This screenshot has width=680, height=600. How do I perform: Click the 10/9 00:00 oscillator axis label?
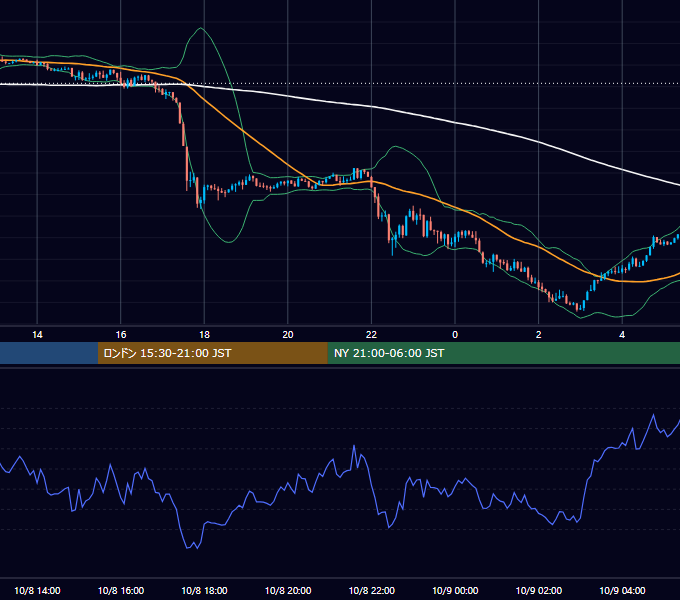click(x=455, y=590)
